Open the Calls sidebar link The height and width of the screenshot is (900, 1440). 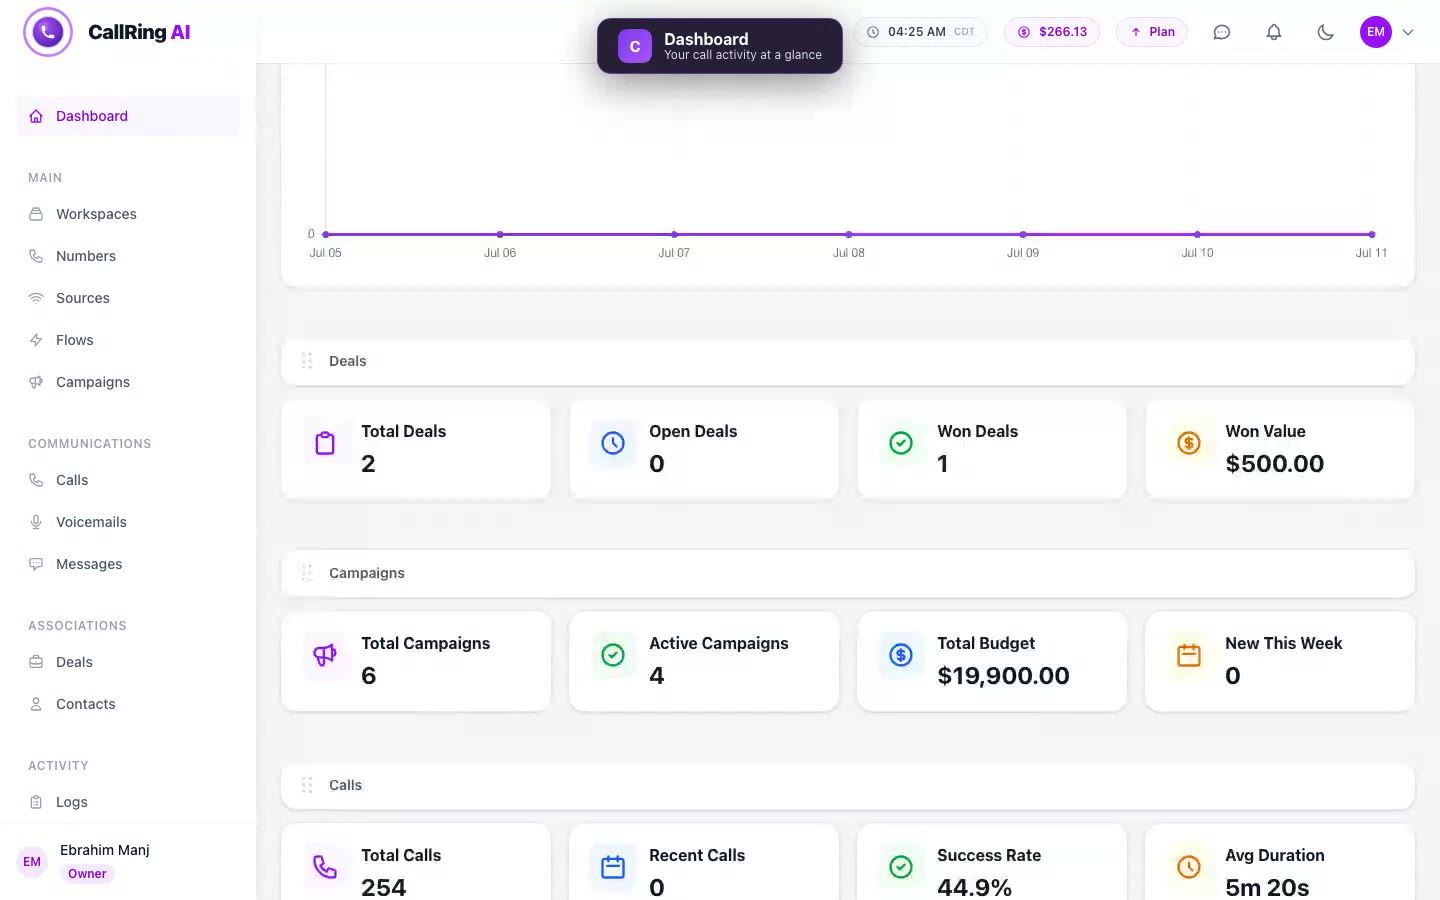128,480
